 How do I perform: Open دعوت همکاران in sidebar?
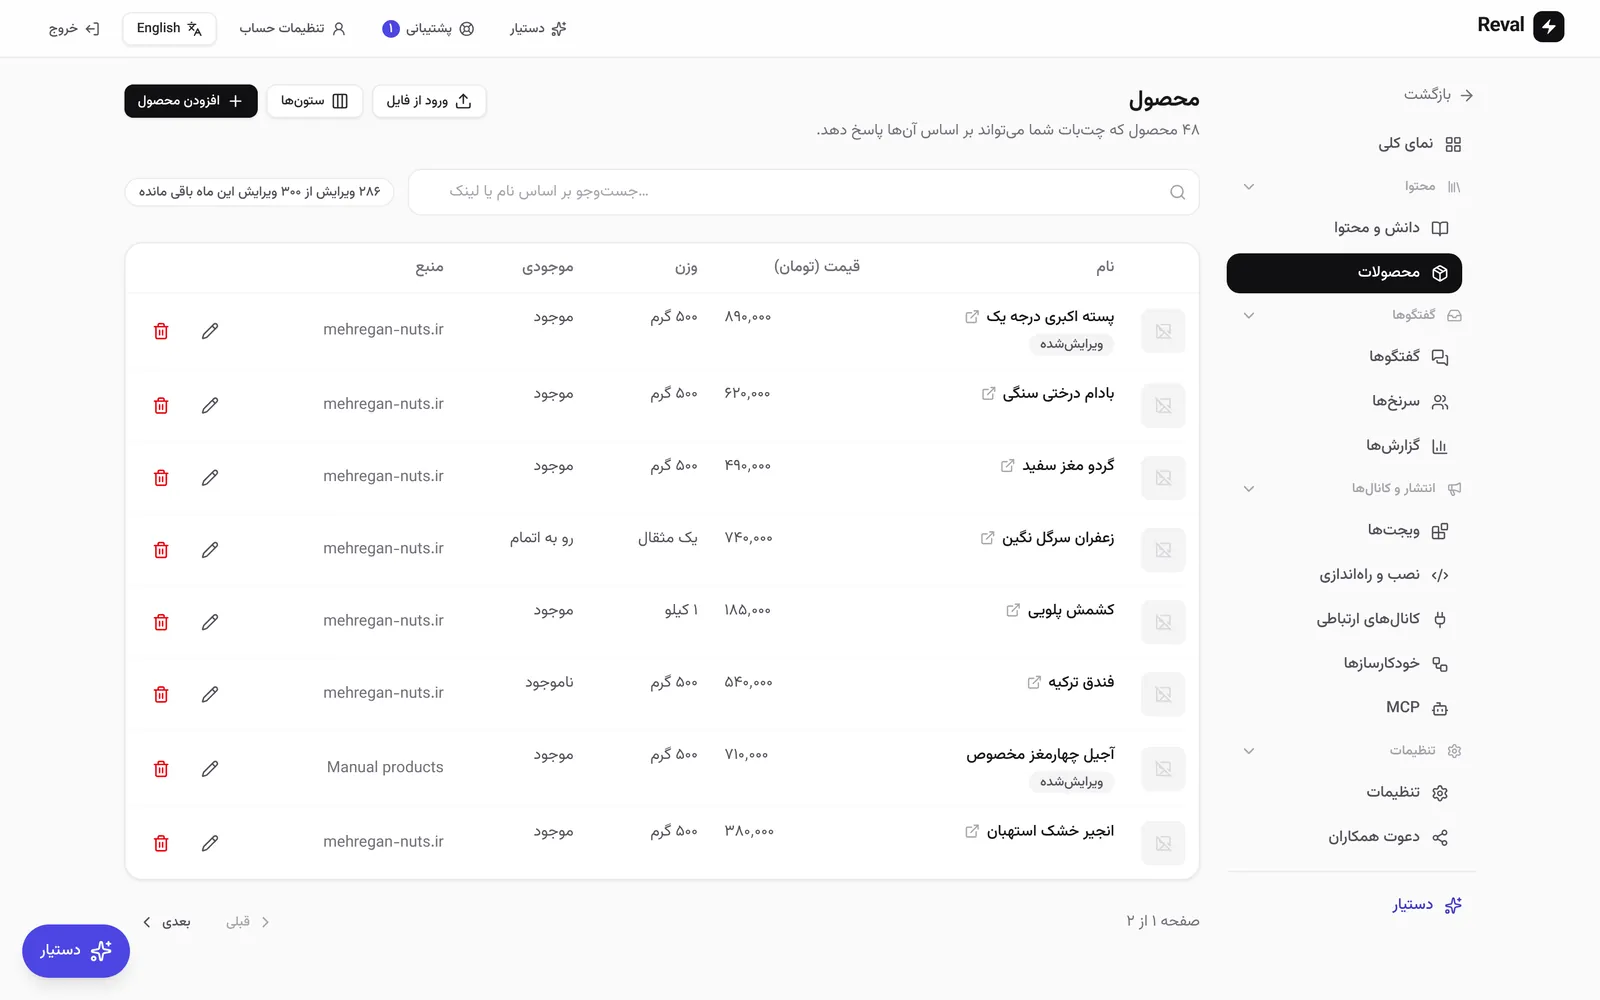point(1388,837)
